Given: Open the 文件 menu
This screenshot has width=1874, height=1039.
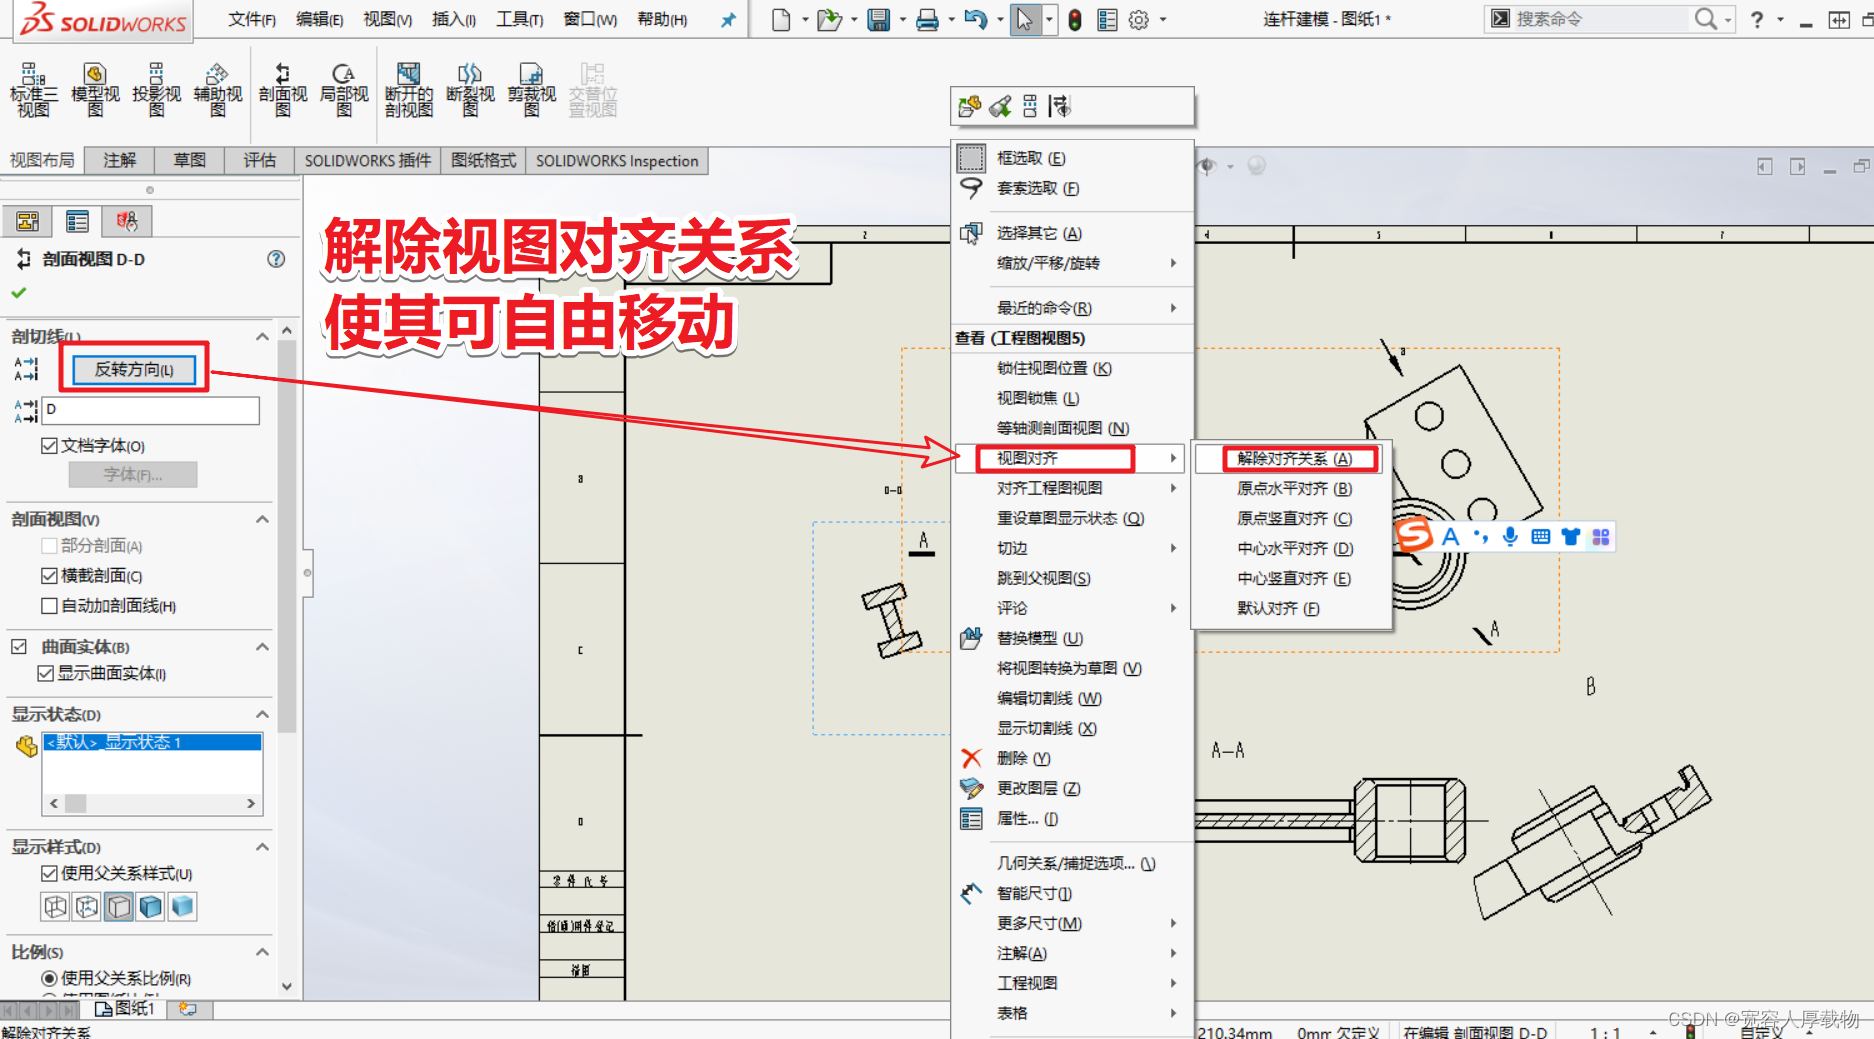Looking at the screenshot, I should 251,19.
